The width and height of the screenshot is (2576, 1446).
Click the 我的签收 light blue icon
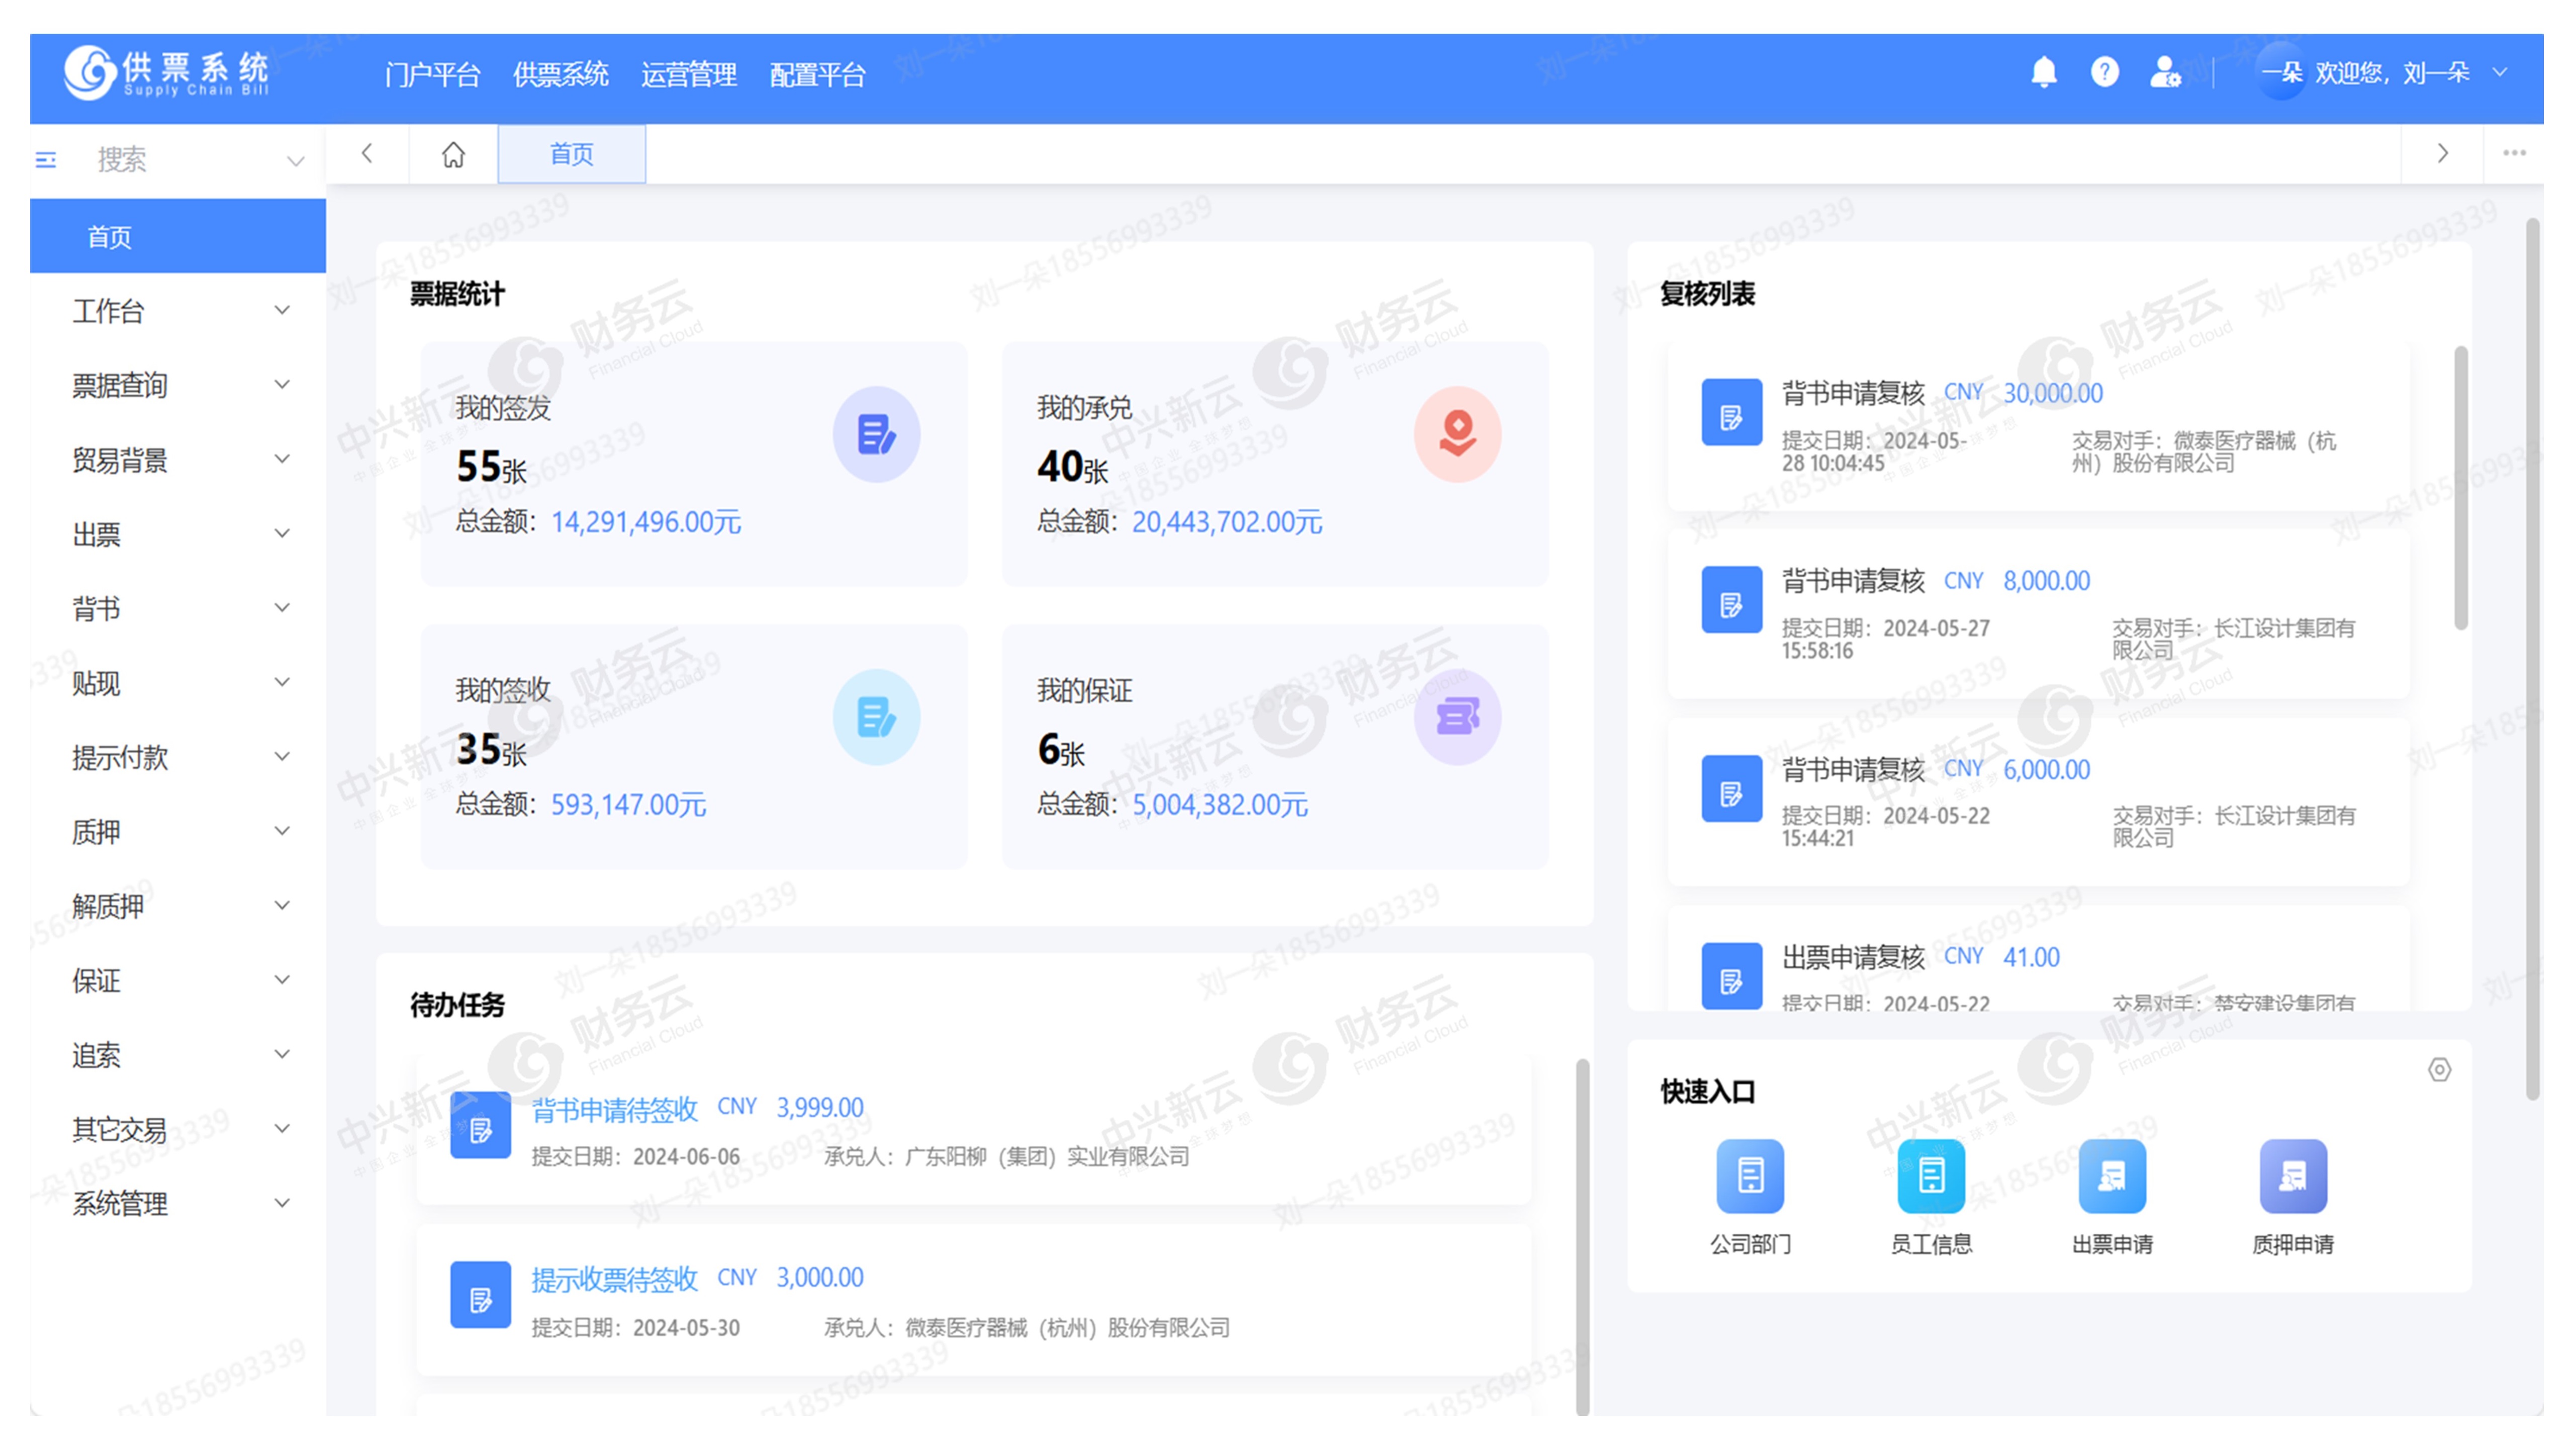click(876, 717)
